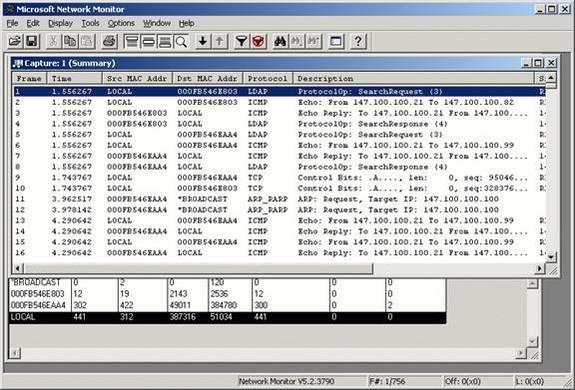
Task: Toggle the Hex pane toolbar icon
Action: click(x=165, y=41)
